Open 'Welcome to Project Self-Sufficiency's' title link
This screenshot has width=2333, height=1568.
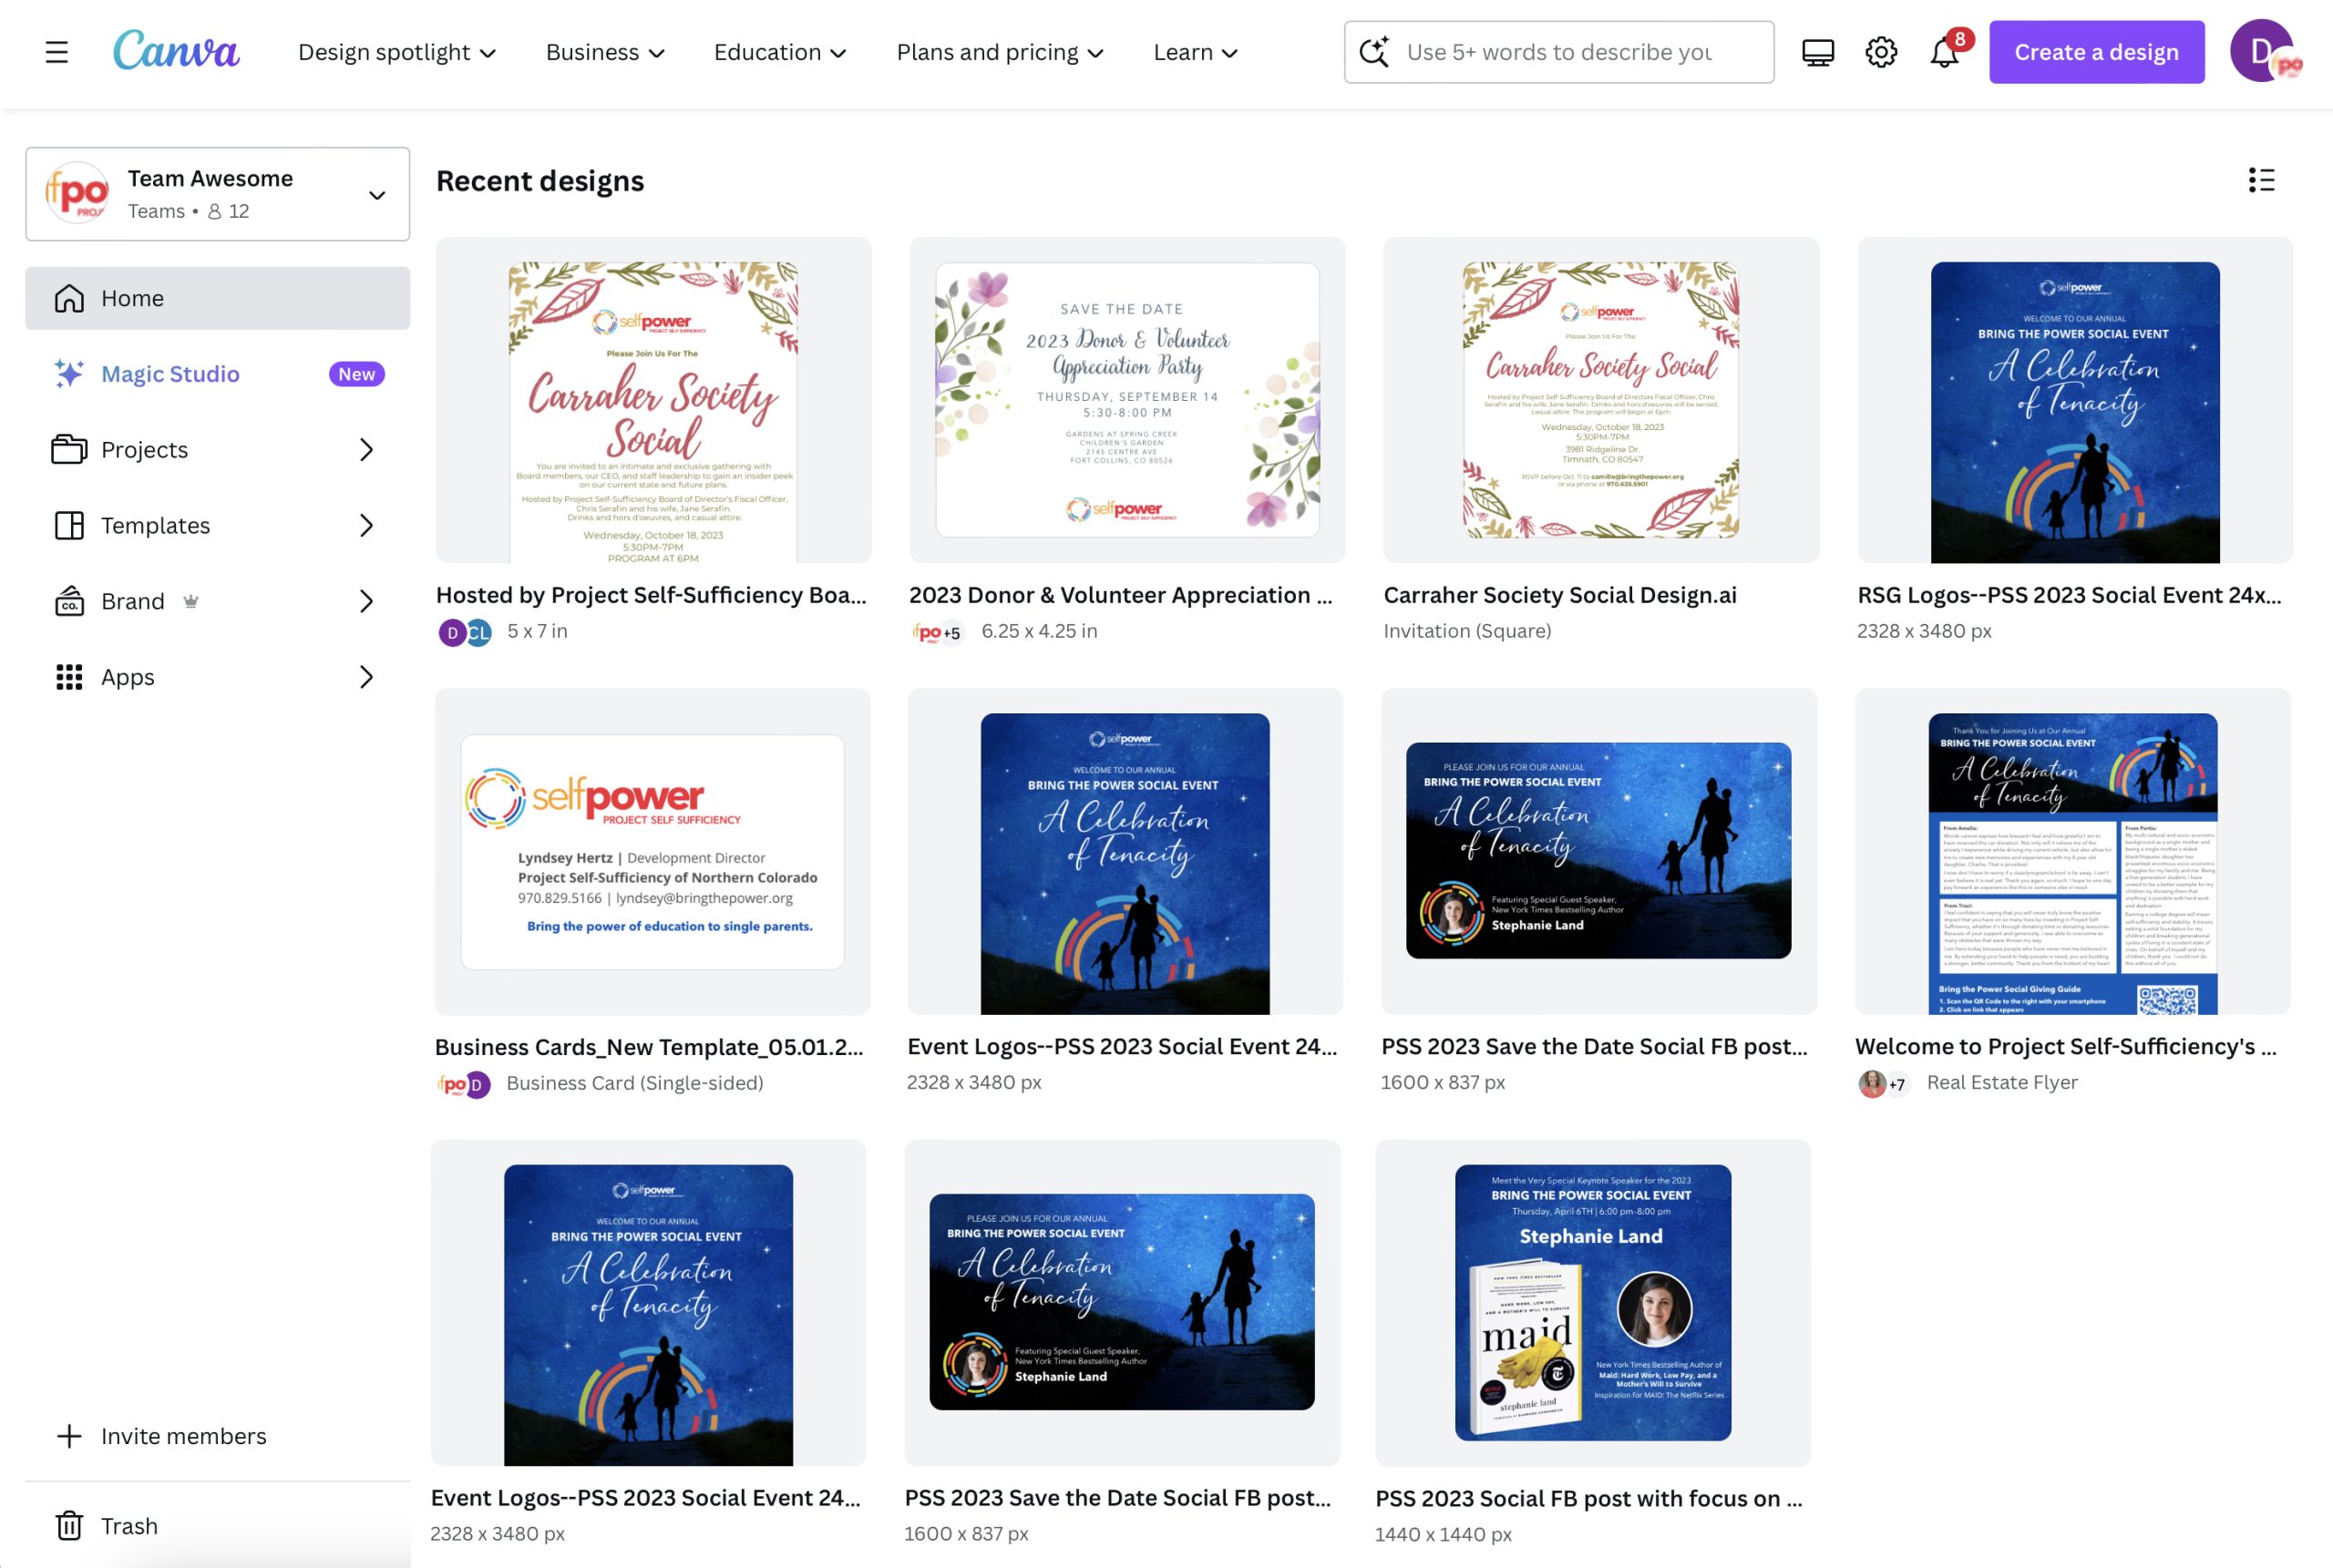coord(2066,1046)
